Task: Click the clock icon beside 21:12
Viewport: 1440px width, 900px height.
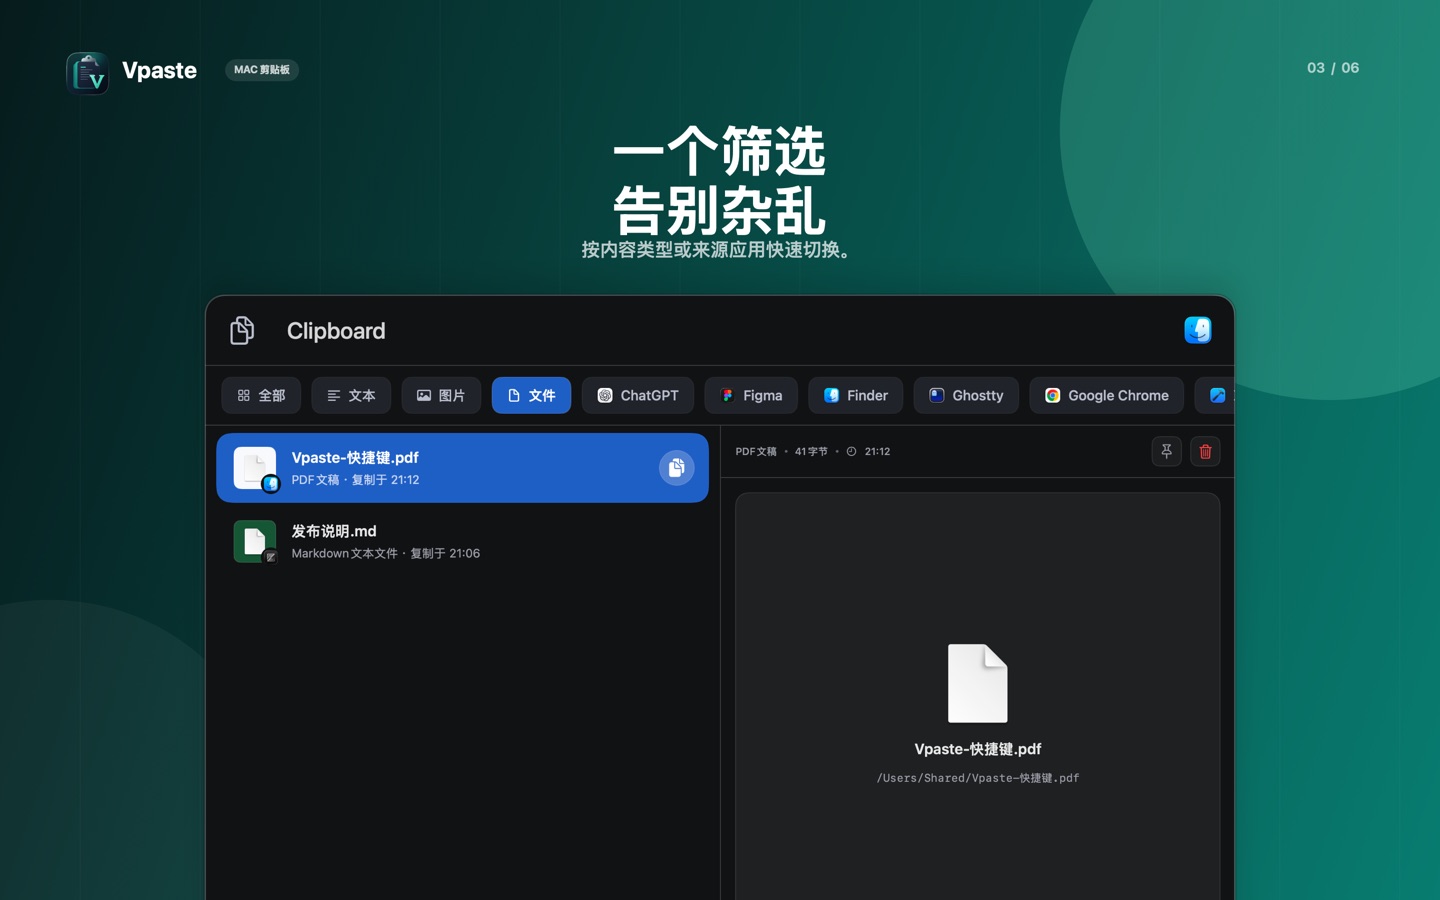Action: (852, 452)
